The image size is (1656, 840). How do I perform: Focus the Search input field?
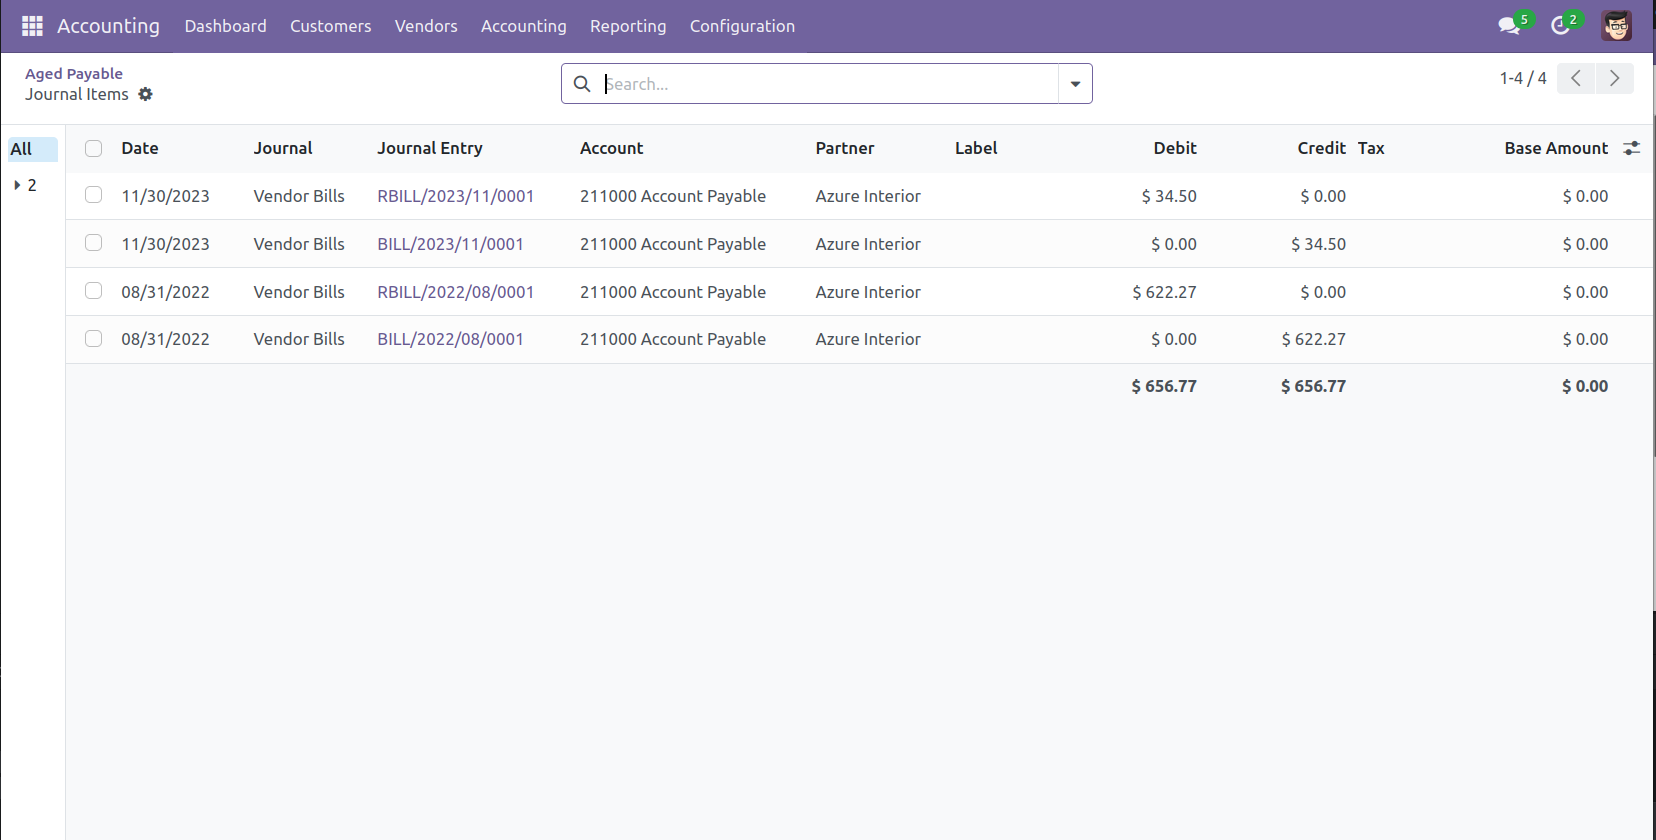[x=826, y=84]
